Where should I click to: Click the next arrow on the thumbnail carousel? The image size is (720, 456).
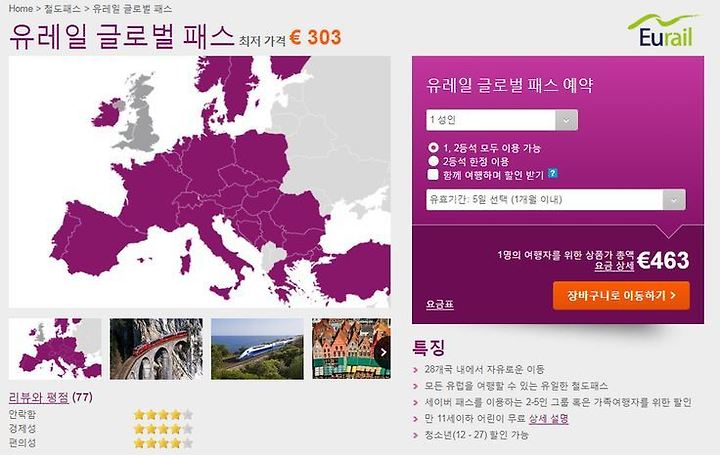(383, 352)
